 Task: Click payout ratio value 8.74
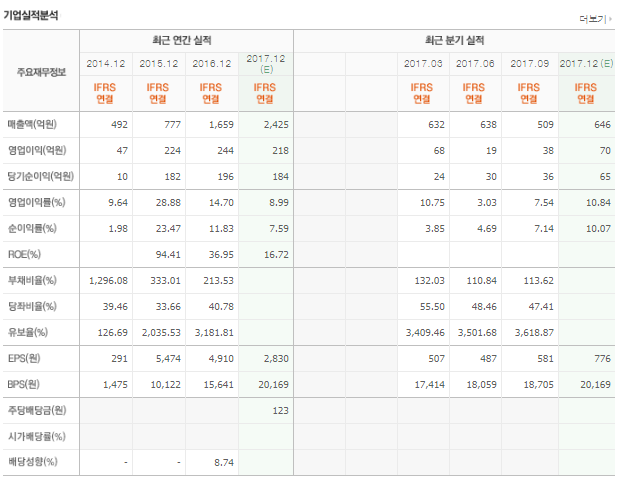(x=224, y=462)
